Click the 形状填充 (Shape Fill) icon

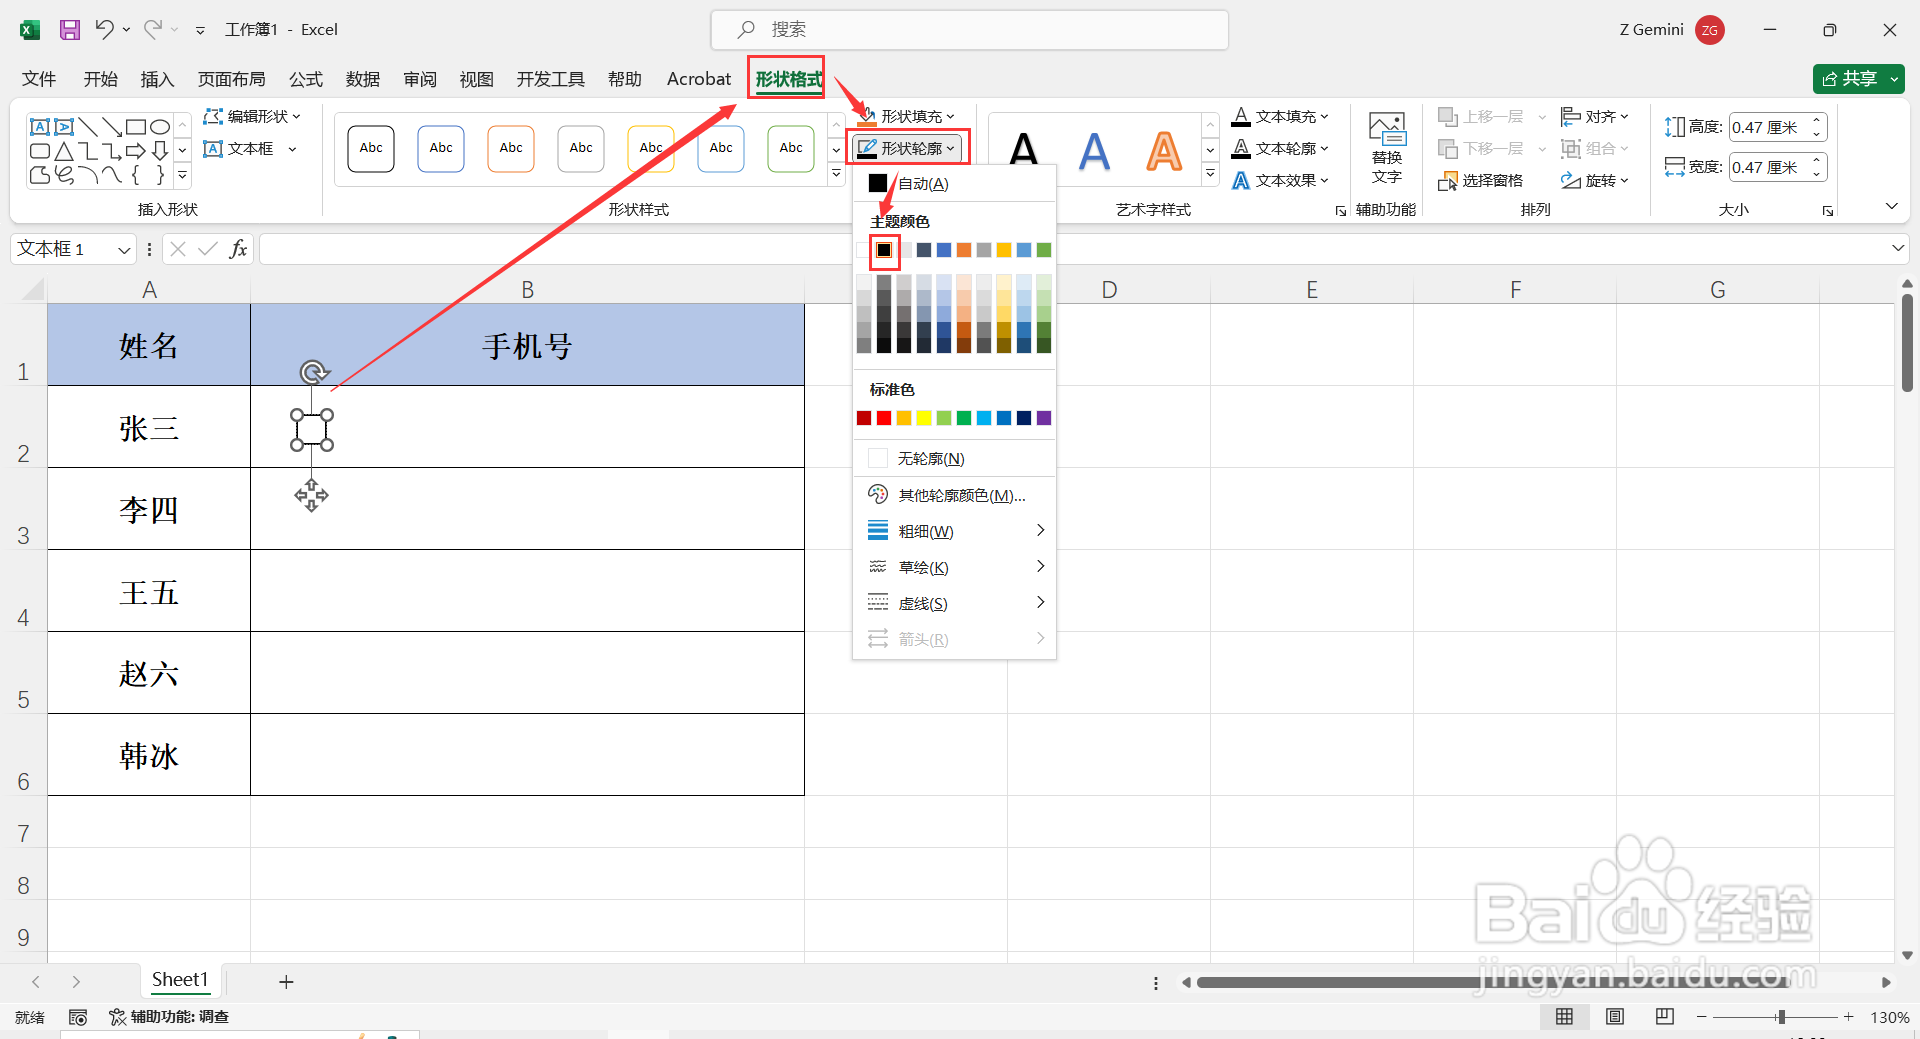[x=868, y=116]
